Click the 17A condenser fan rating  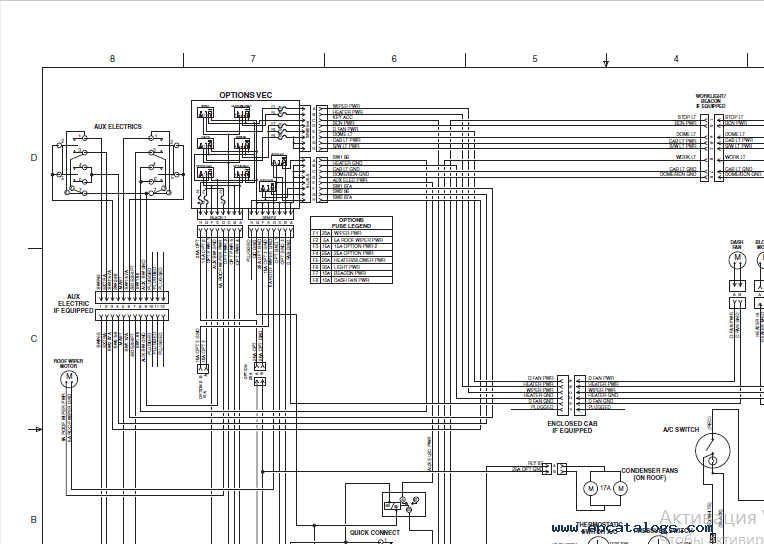[605, 487]
